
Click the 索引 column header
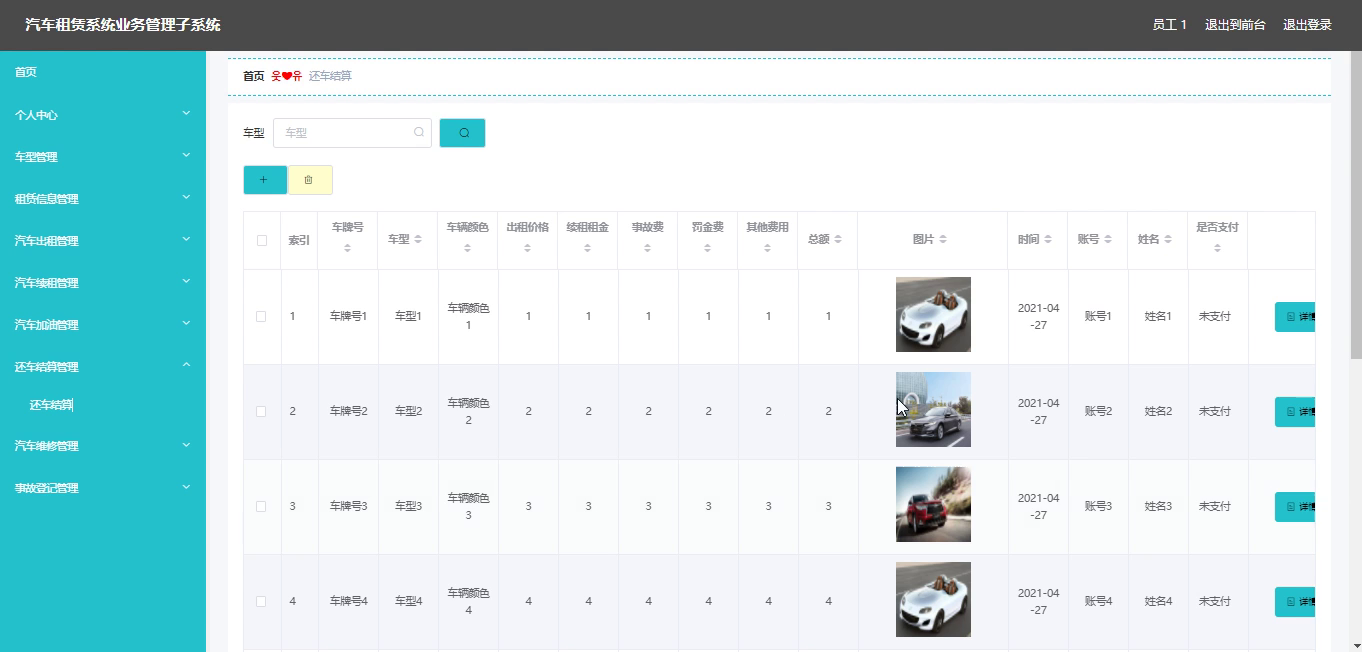coord(299,240)
